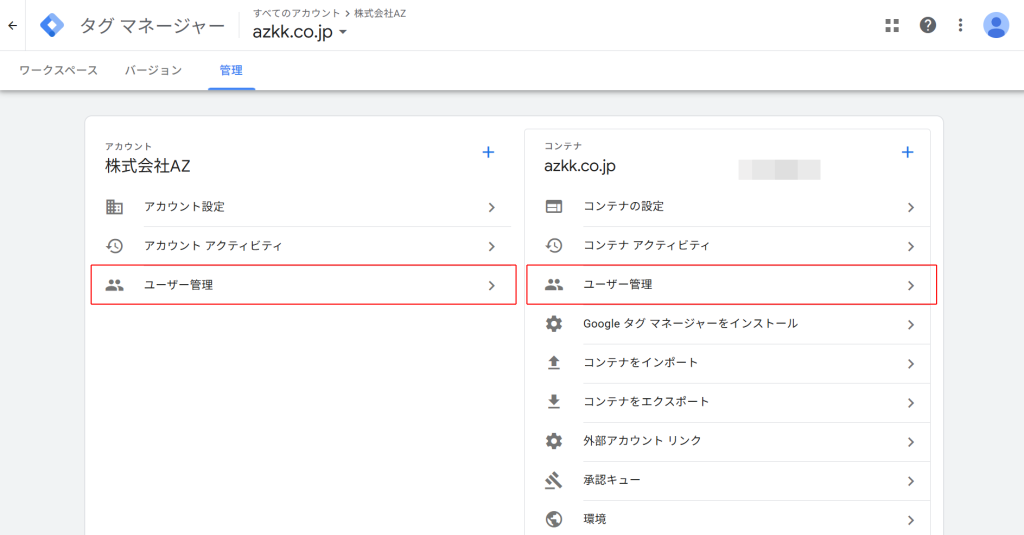Viewport: 1024px width, 535px height.
Task: Expand アカウント アクティビティ via its chevron
Action: [491, 246]
